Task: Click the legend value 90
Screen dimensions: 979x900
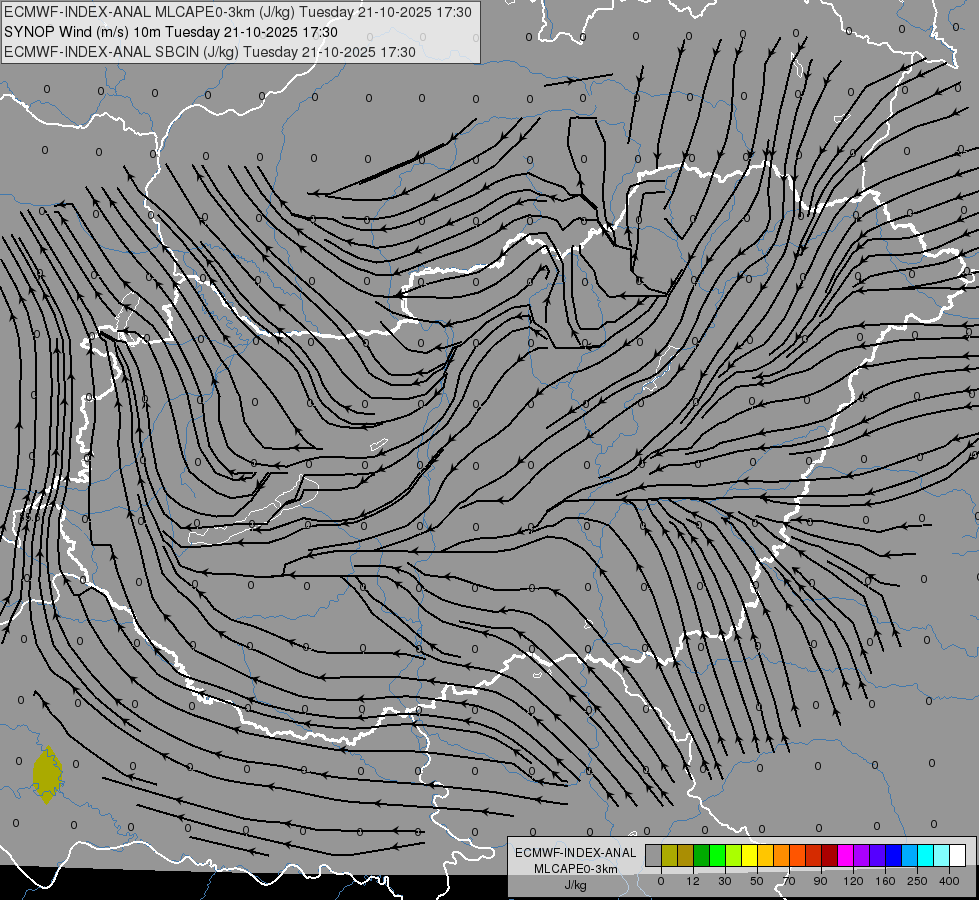Action: tap(820, 881)
